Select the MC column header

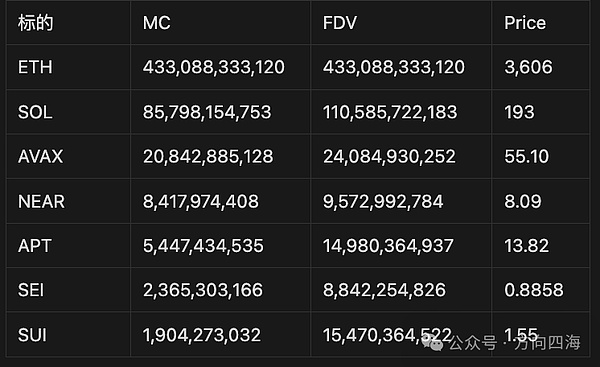pyautogui.click(x=157, y=23)
